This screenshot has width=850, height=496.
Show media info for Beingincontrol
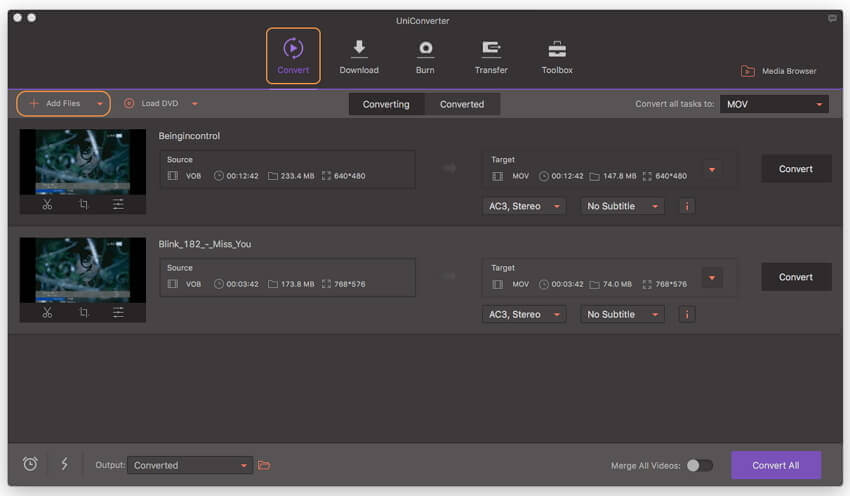coord(687,206)
